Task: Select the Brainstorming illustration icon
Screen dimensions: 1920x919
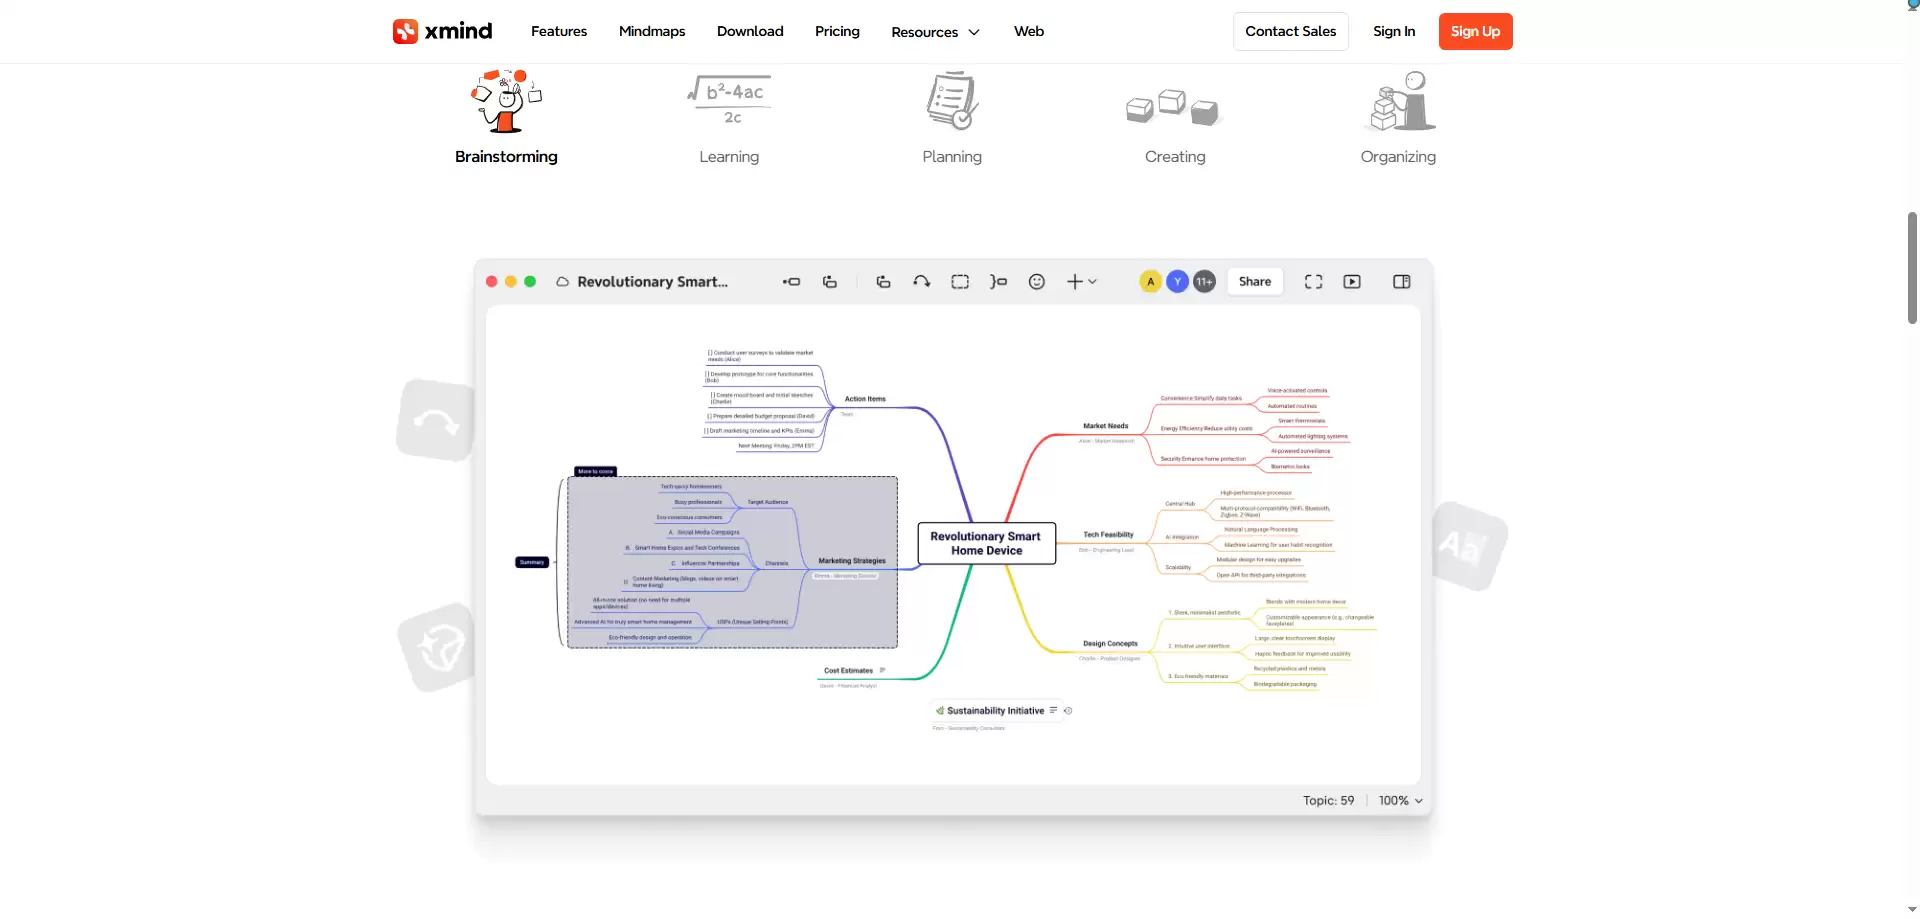Action: (x=506, y=101)
